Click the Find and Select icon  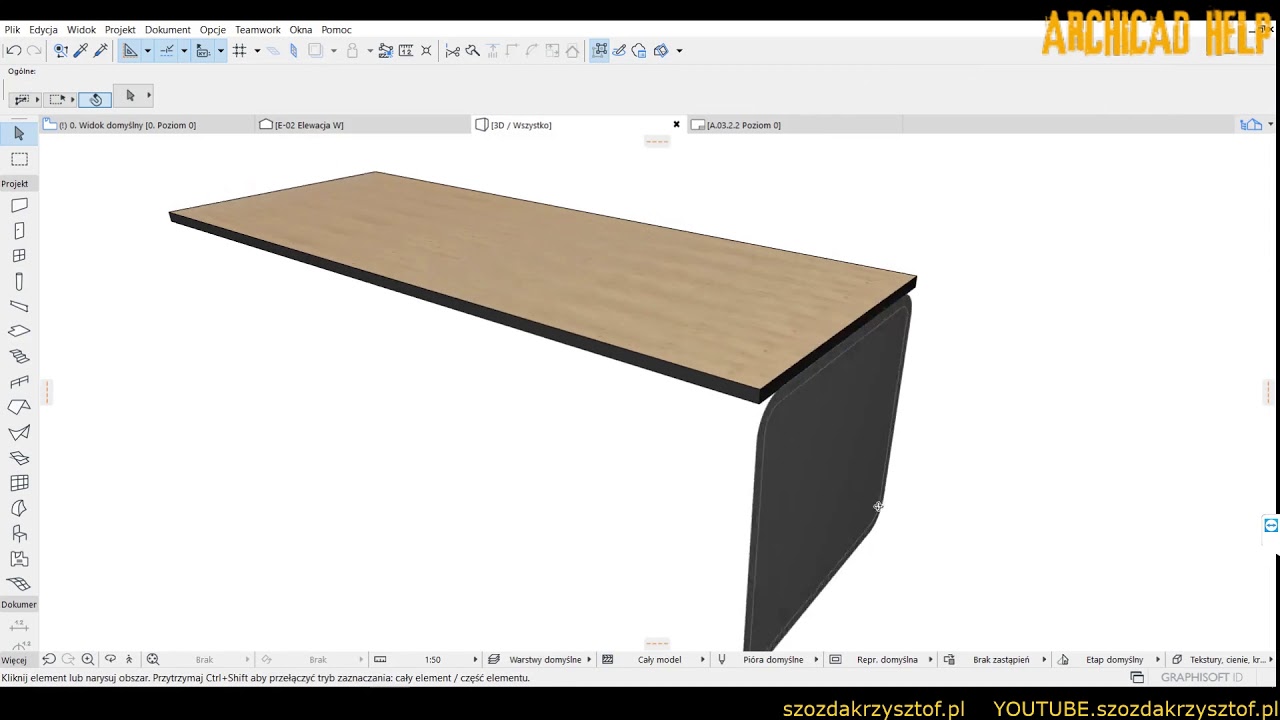click(x=61, y=50)
